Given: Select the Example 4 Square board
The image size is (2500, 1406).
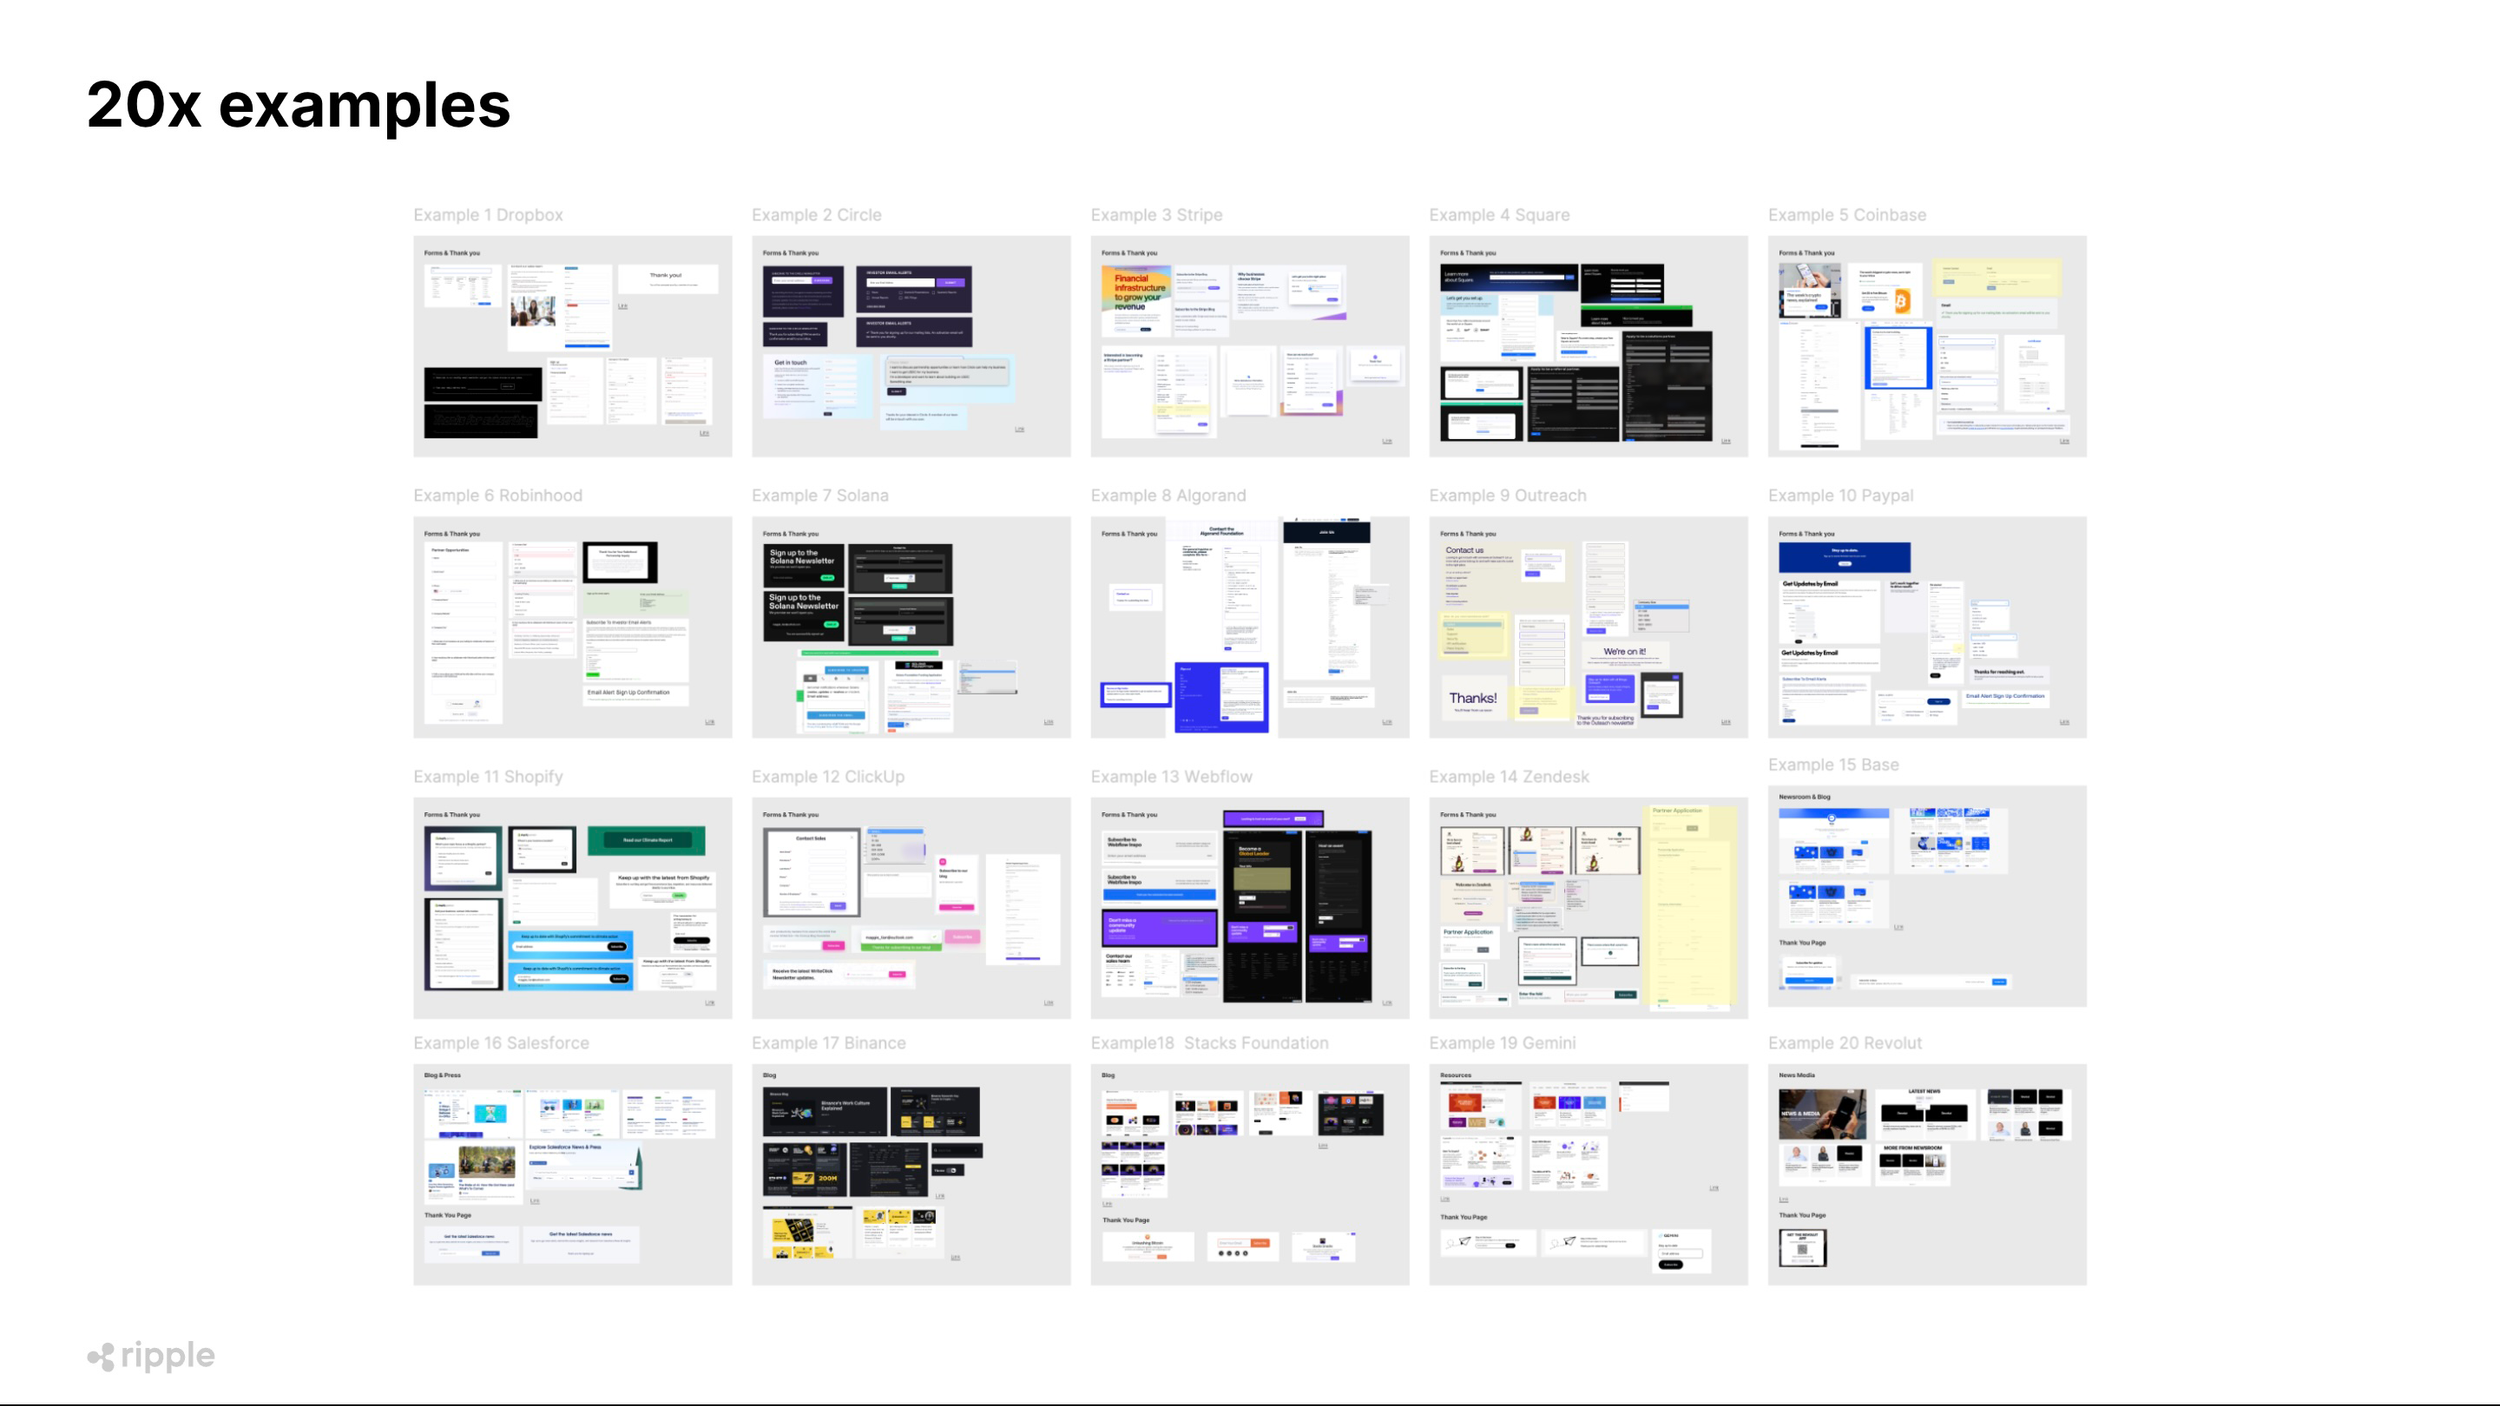Looking at the screenshot, I should coord(1588,346).
